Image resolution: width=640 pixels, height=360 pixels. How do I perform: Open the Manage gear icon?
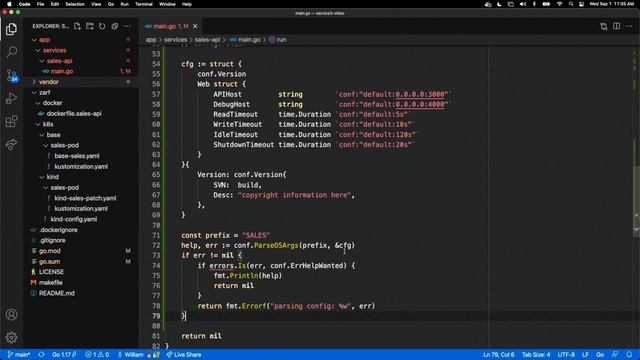11,338
